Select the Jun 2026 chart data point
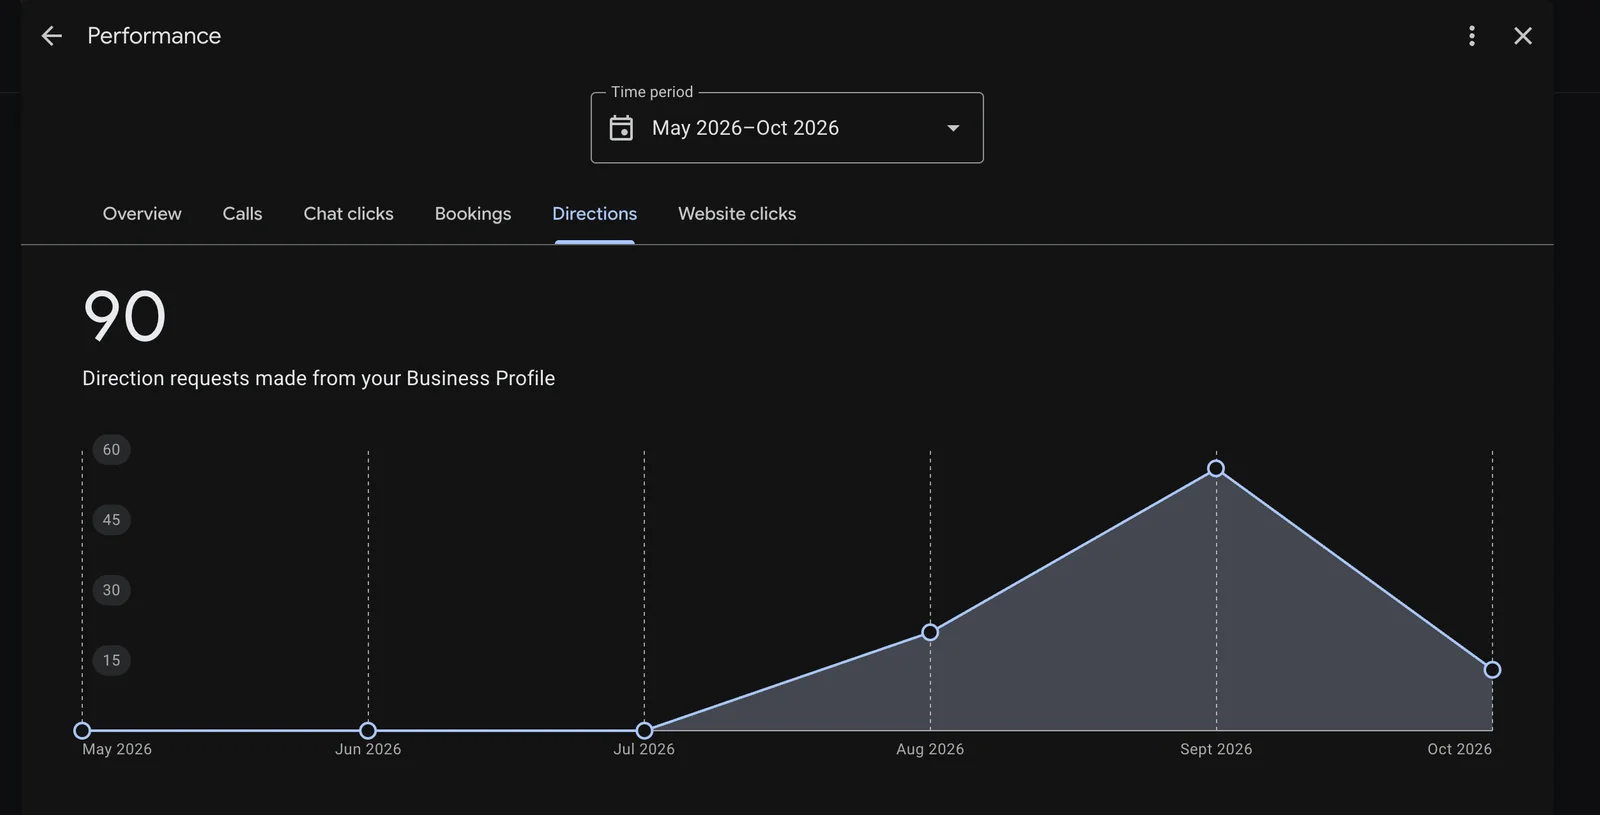 pos(368,731)
